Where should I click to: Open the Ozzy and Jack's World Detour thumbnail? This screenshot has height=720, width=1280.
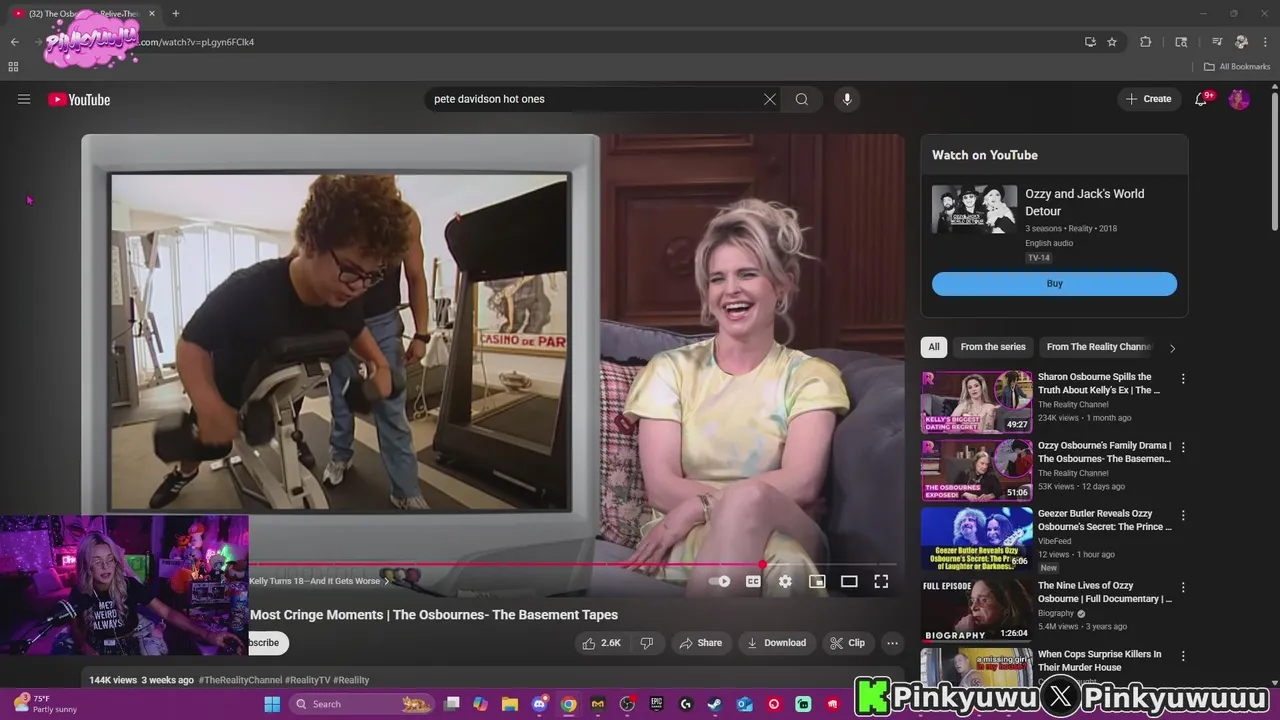tap(974, 209)
